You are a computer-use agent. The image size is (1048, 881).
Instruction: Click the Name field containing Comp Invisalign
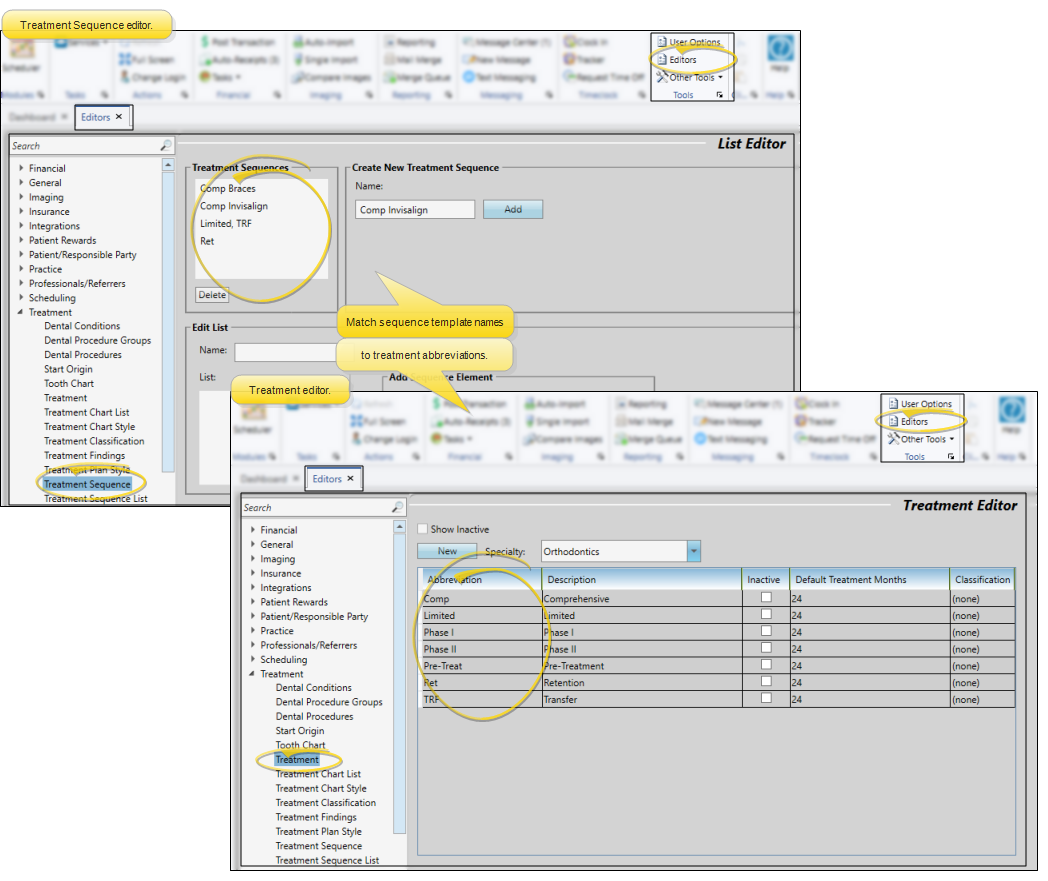click(415, 210)
